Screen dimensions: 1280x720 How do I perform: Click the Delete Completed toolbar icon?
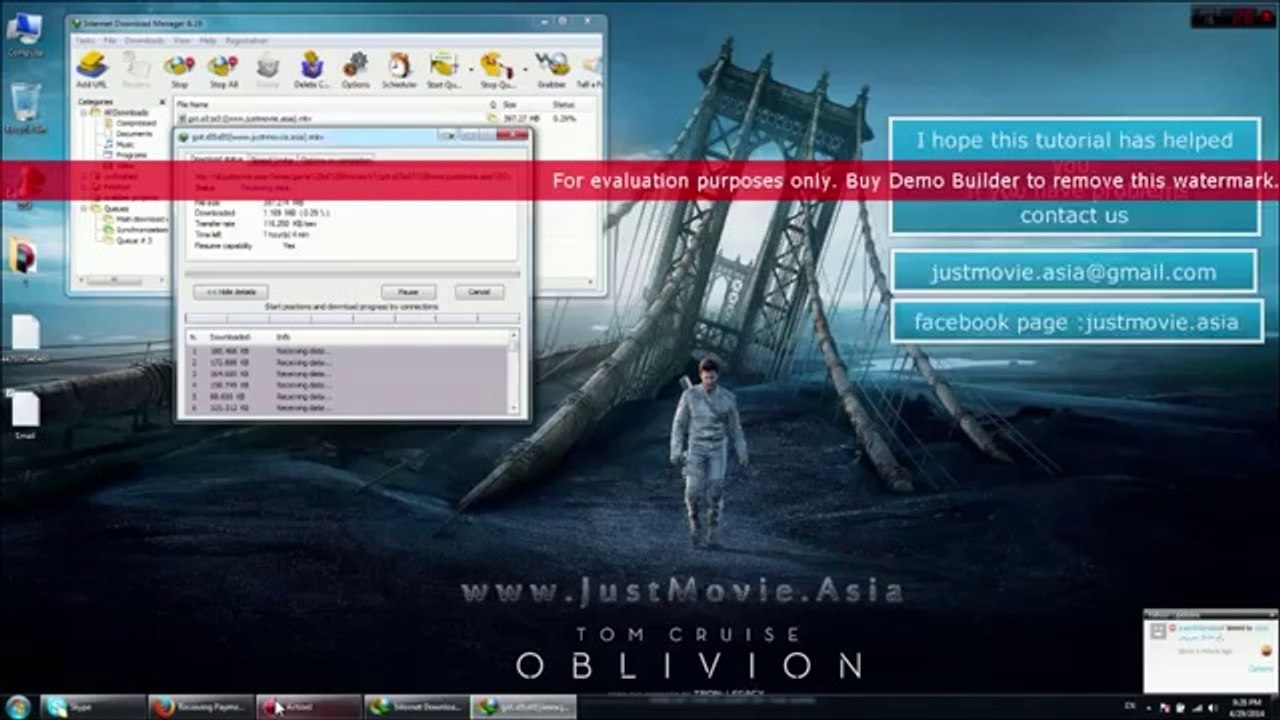point(311,71)
